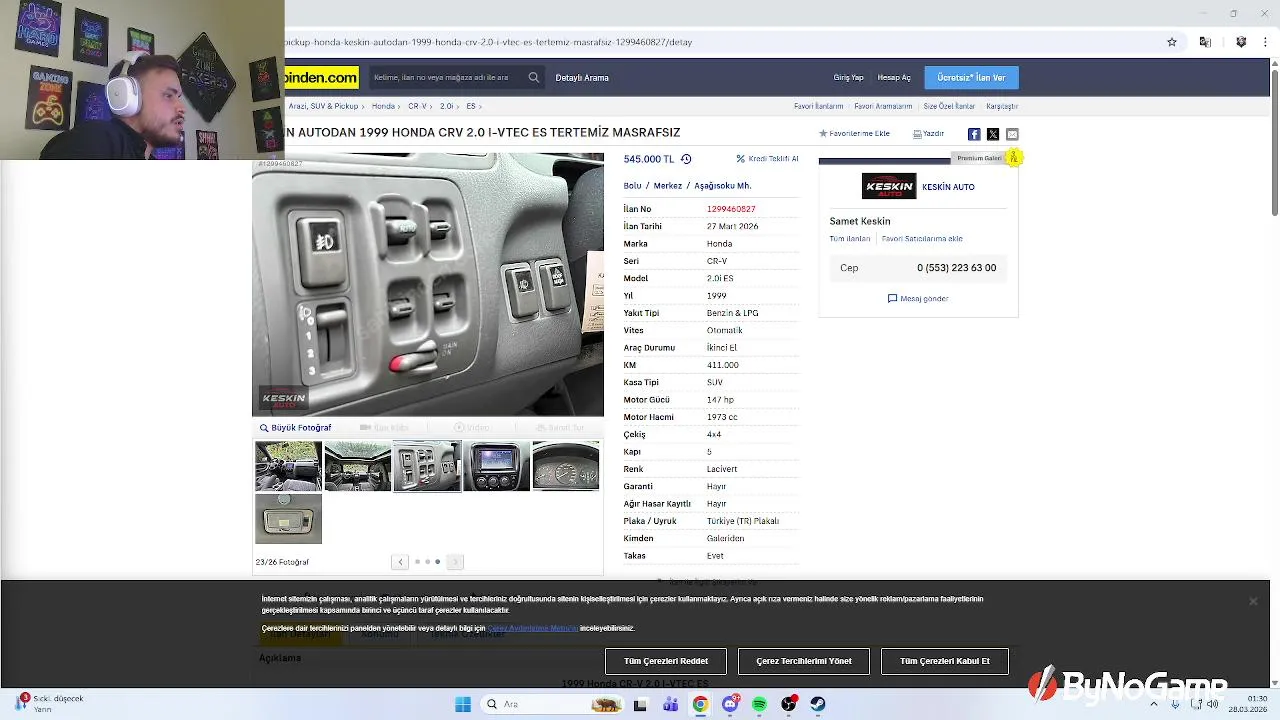Image resolution: width=1280 pixels, height=720 pixels.
Task: Go to previous photo thumbnail page
Action: point(400,562)
